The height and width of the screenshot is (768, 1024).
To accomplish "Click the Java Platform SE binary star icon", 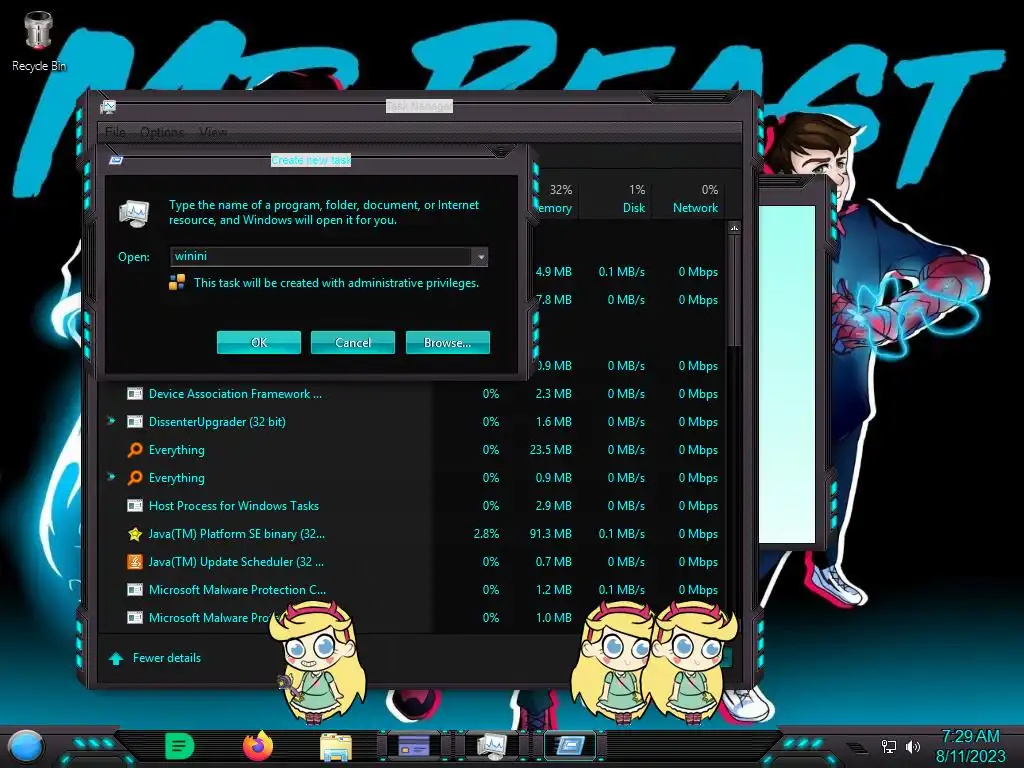I will point(135,534).
